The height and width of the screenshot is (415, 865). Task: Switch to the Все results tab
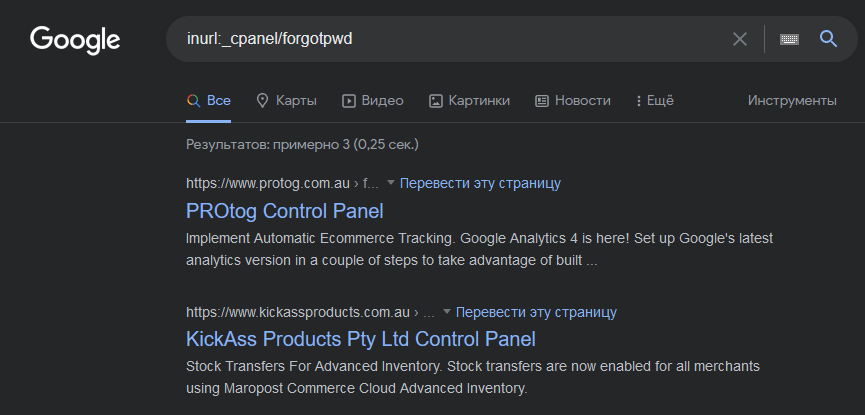209,100
